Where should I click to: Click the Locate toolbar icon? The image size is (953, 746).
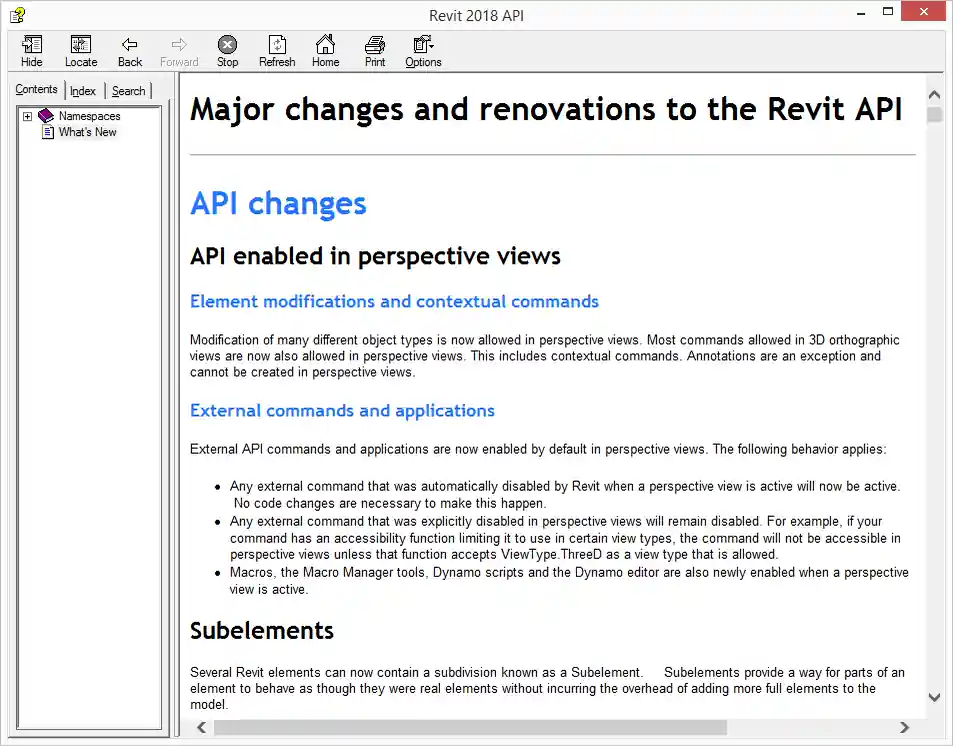click(x=80, y=50)
